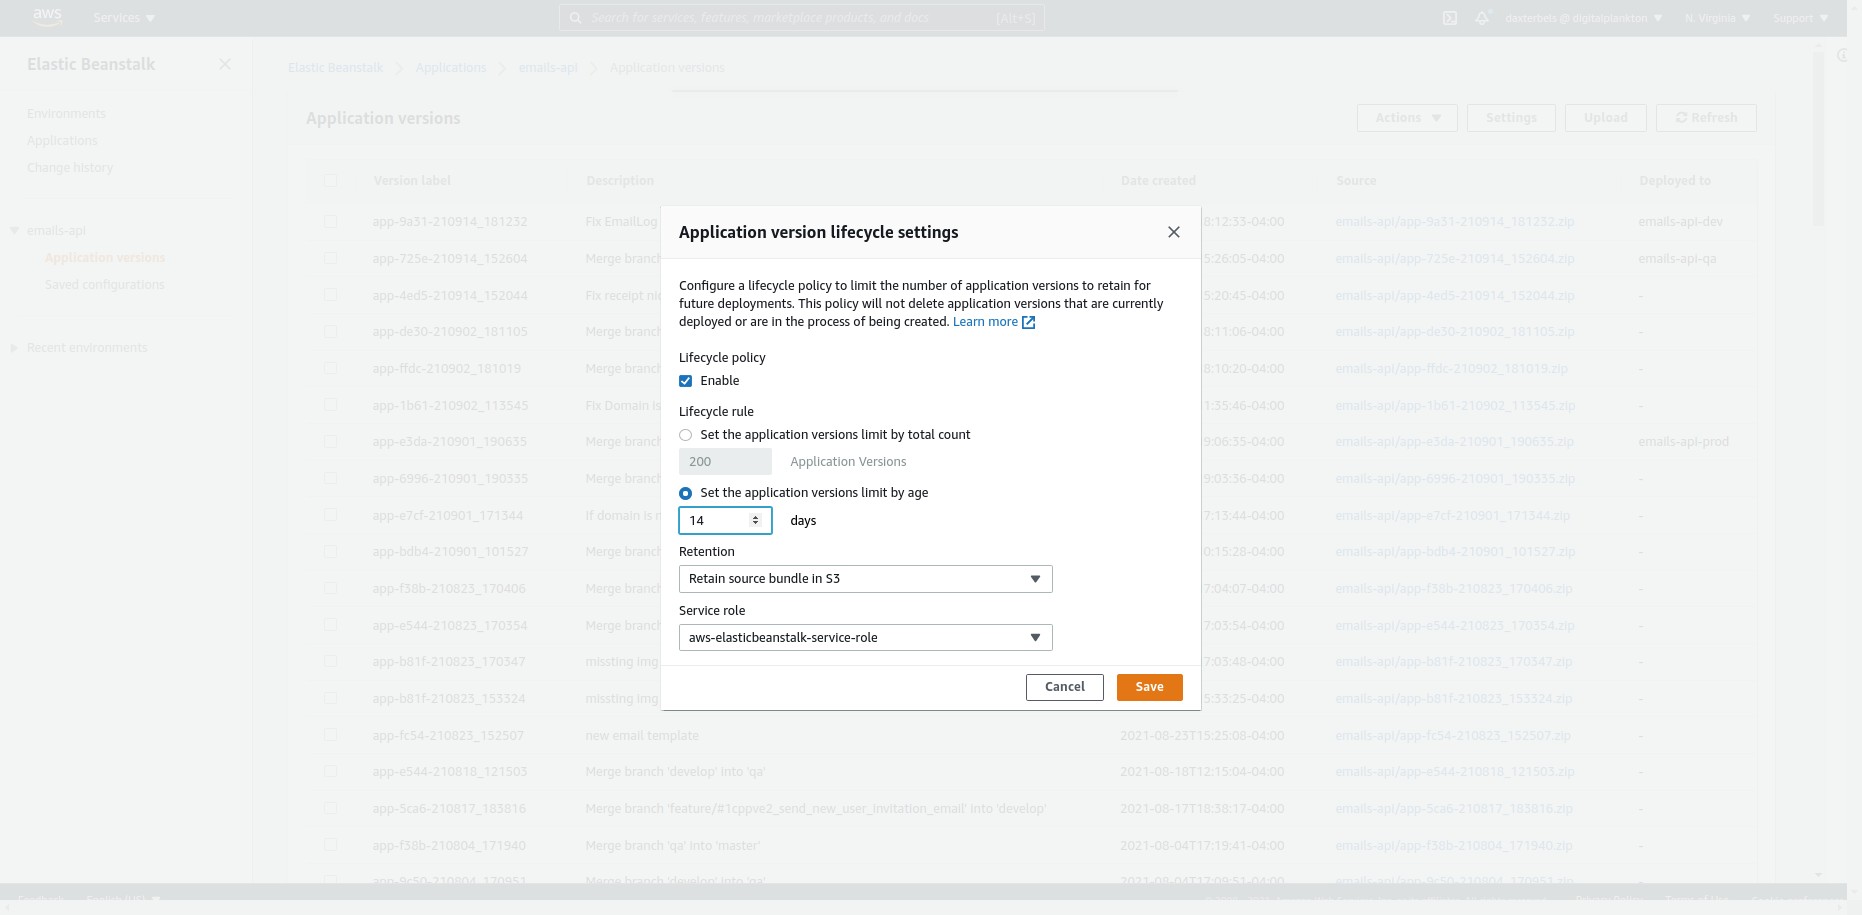
Task: Open the Learn more link
Action: [x=994, y=322]
